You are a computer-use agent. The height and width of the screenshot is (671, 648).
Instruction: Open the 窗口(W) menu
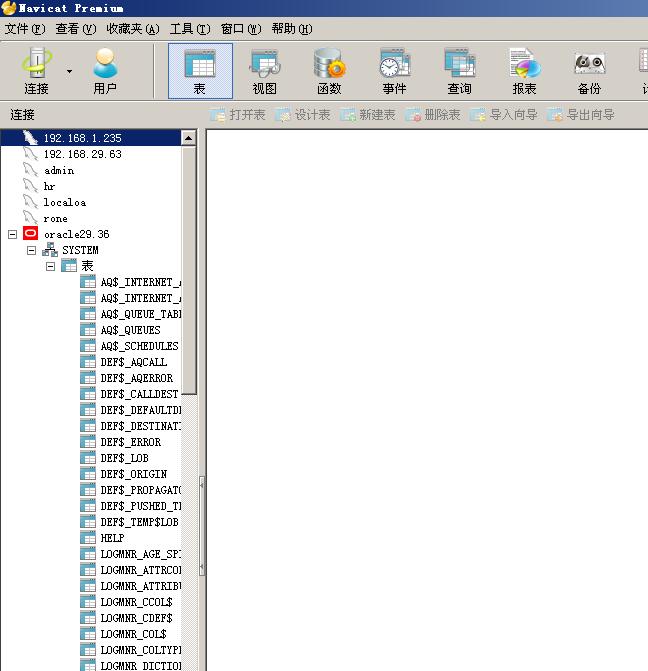click(241, 29)
